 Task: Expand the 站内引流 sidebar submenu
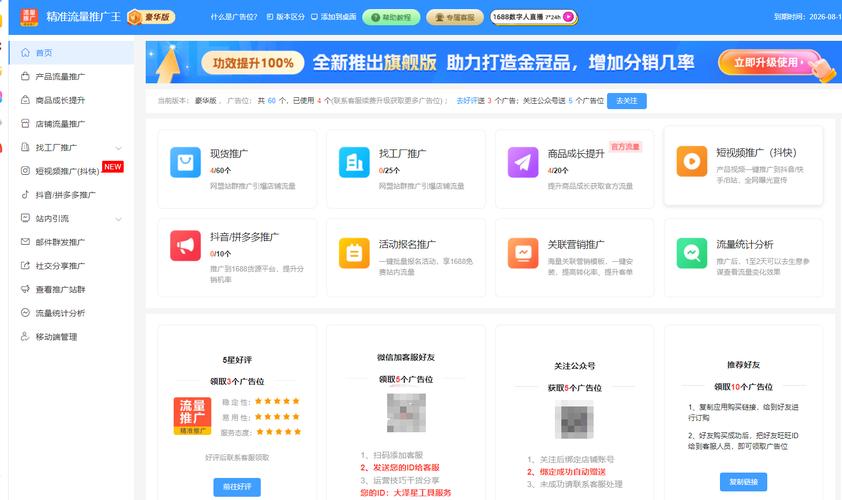click(119, 219)
